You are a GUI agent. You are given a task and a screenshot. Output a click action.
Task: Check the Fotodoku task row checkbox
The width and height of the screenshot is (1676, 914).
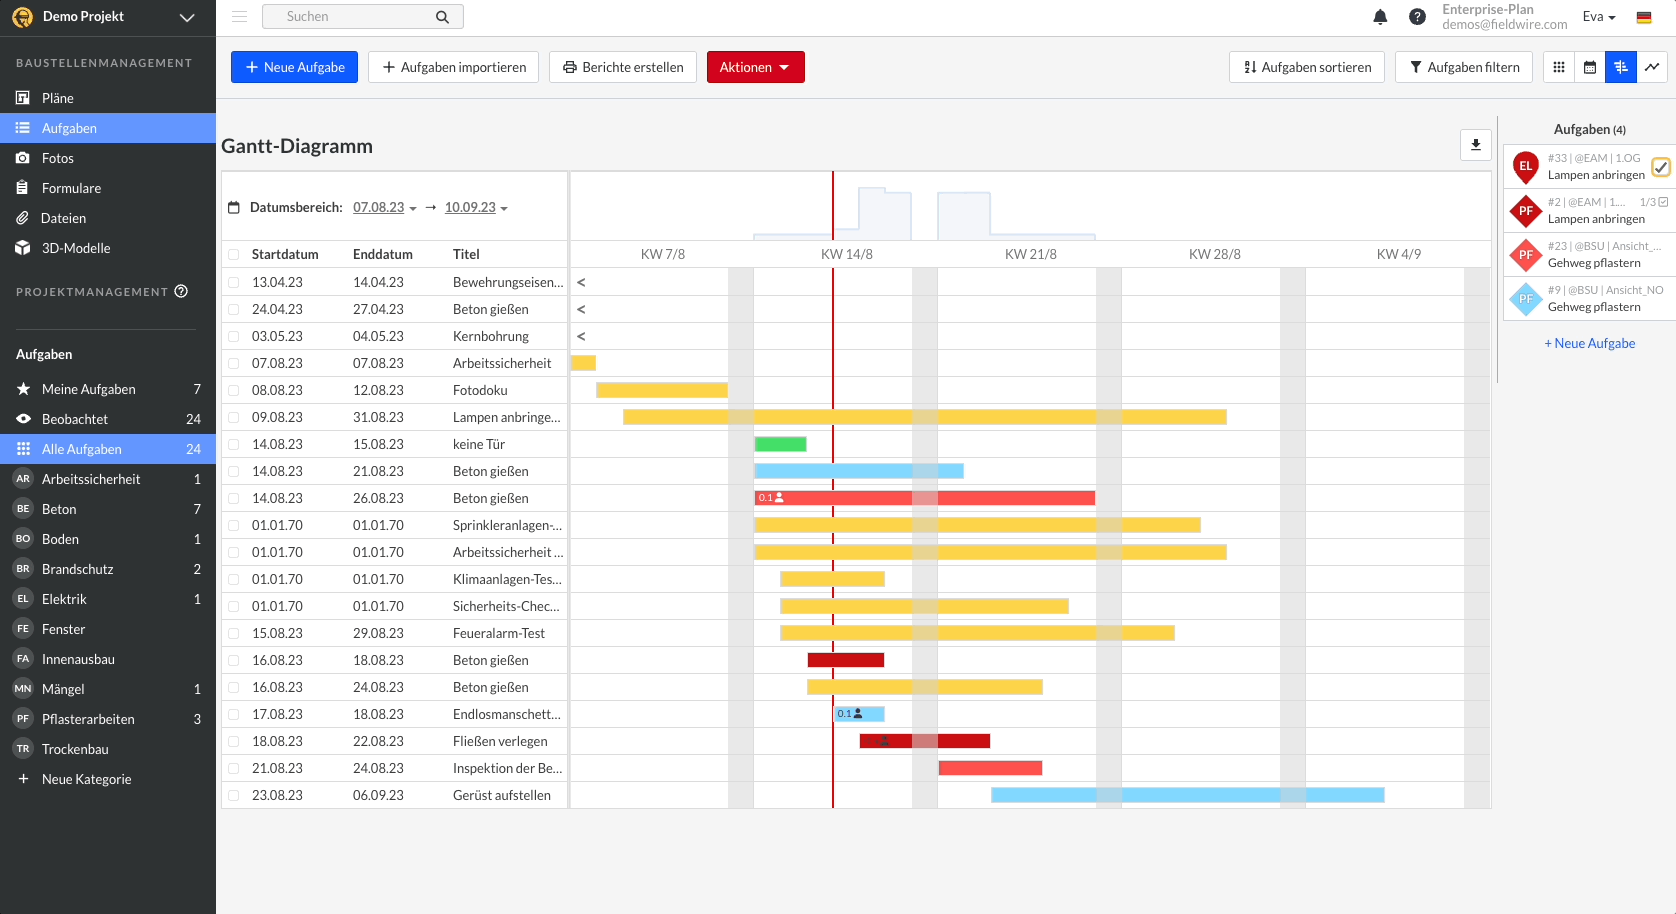pyautogui.click(x=234, y=391)
